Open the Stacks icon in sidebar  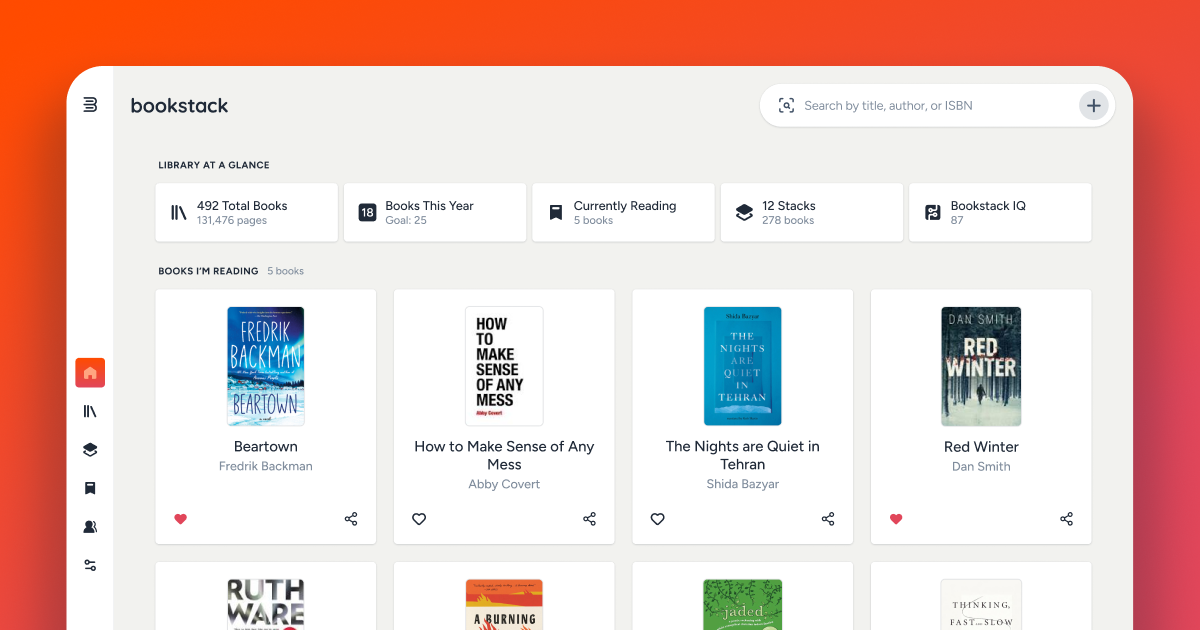90,450
